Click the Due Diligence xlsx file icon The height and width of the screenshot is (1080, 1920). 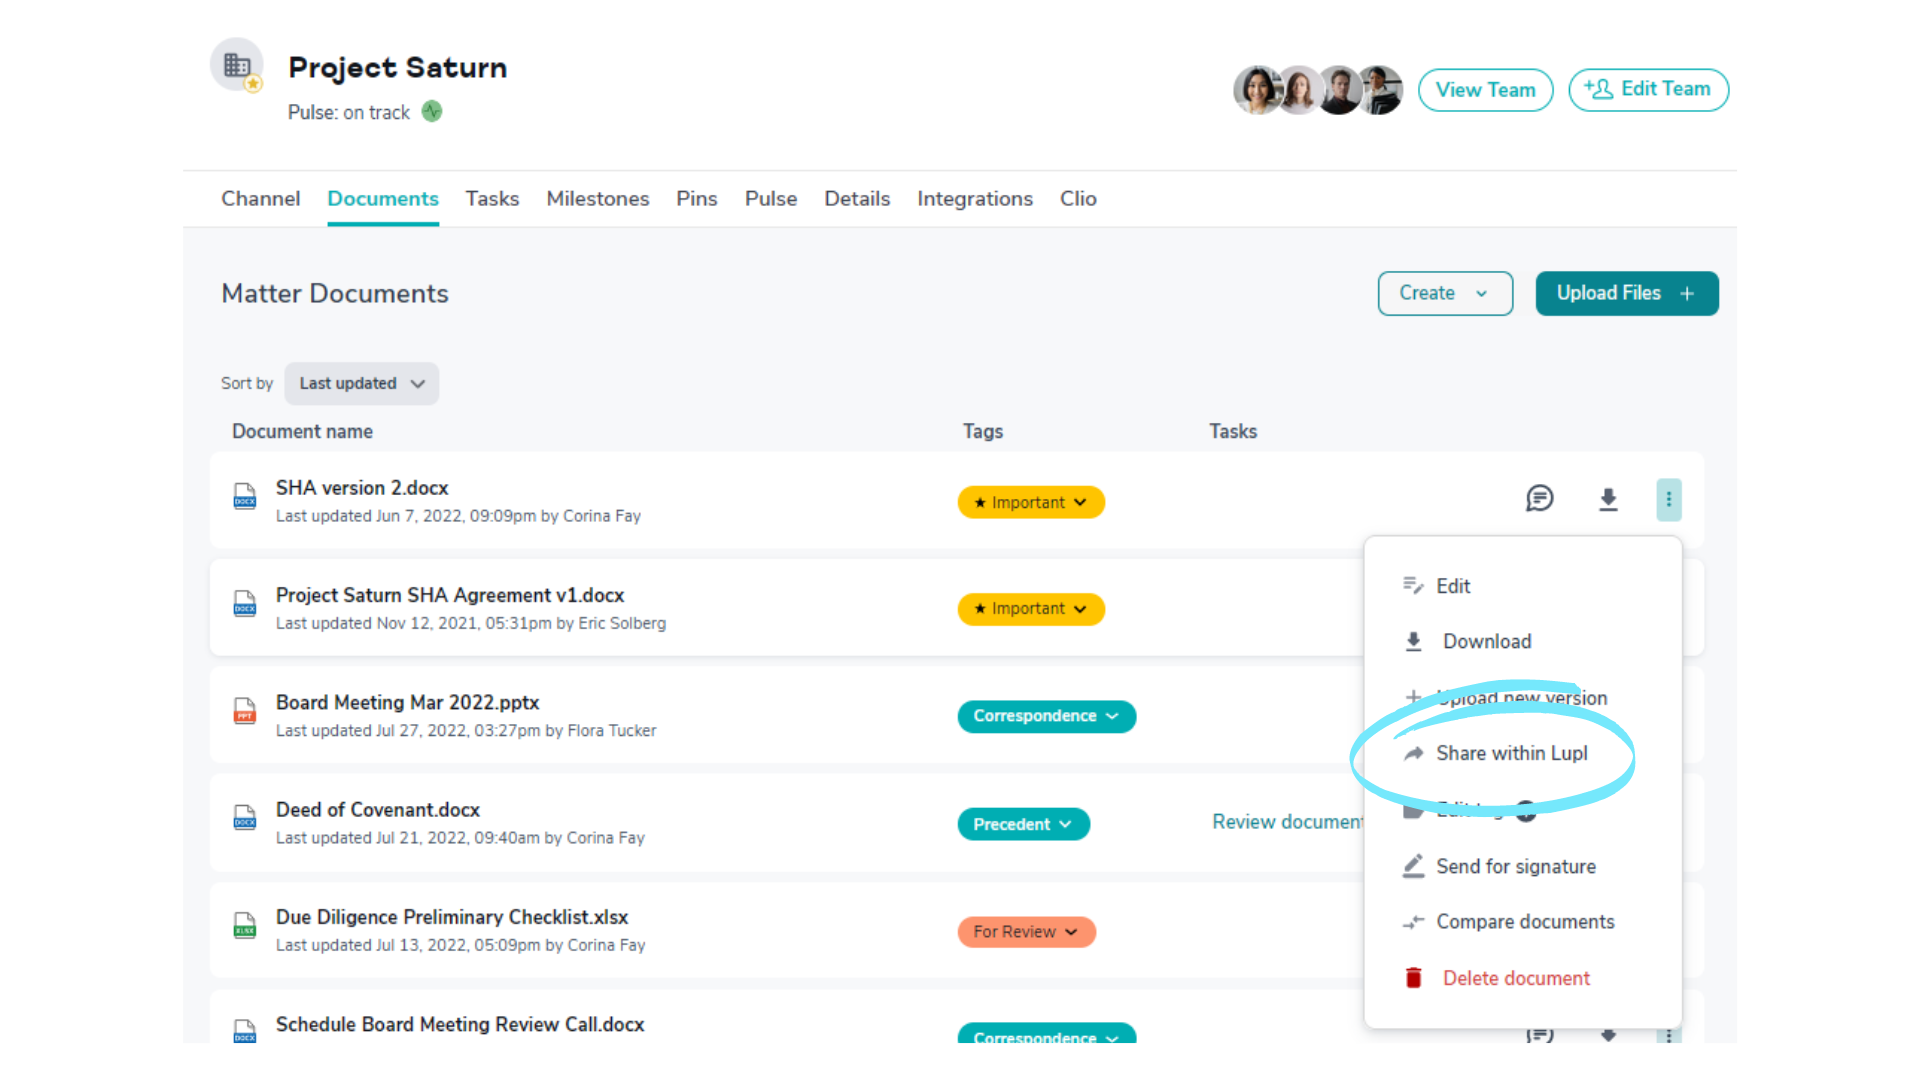245,925
